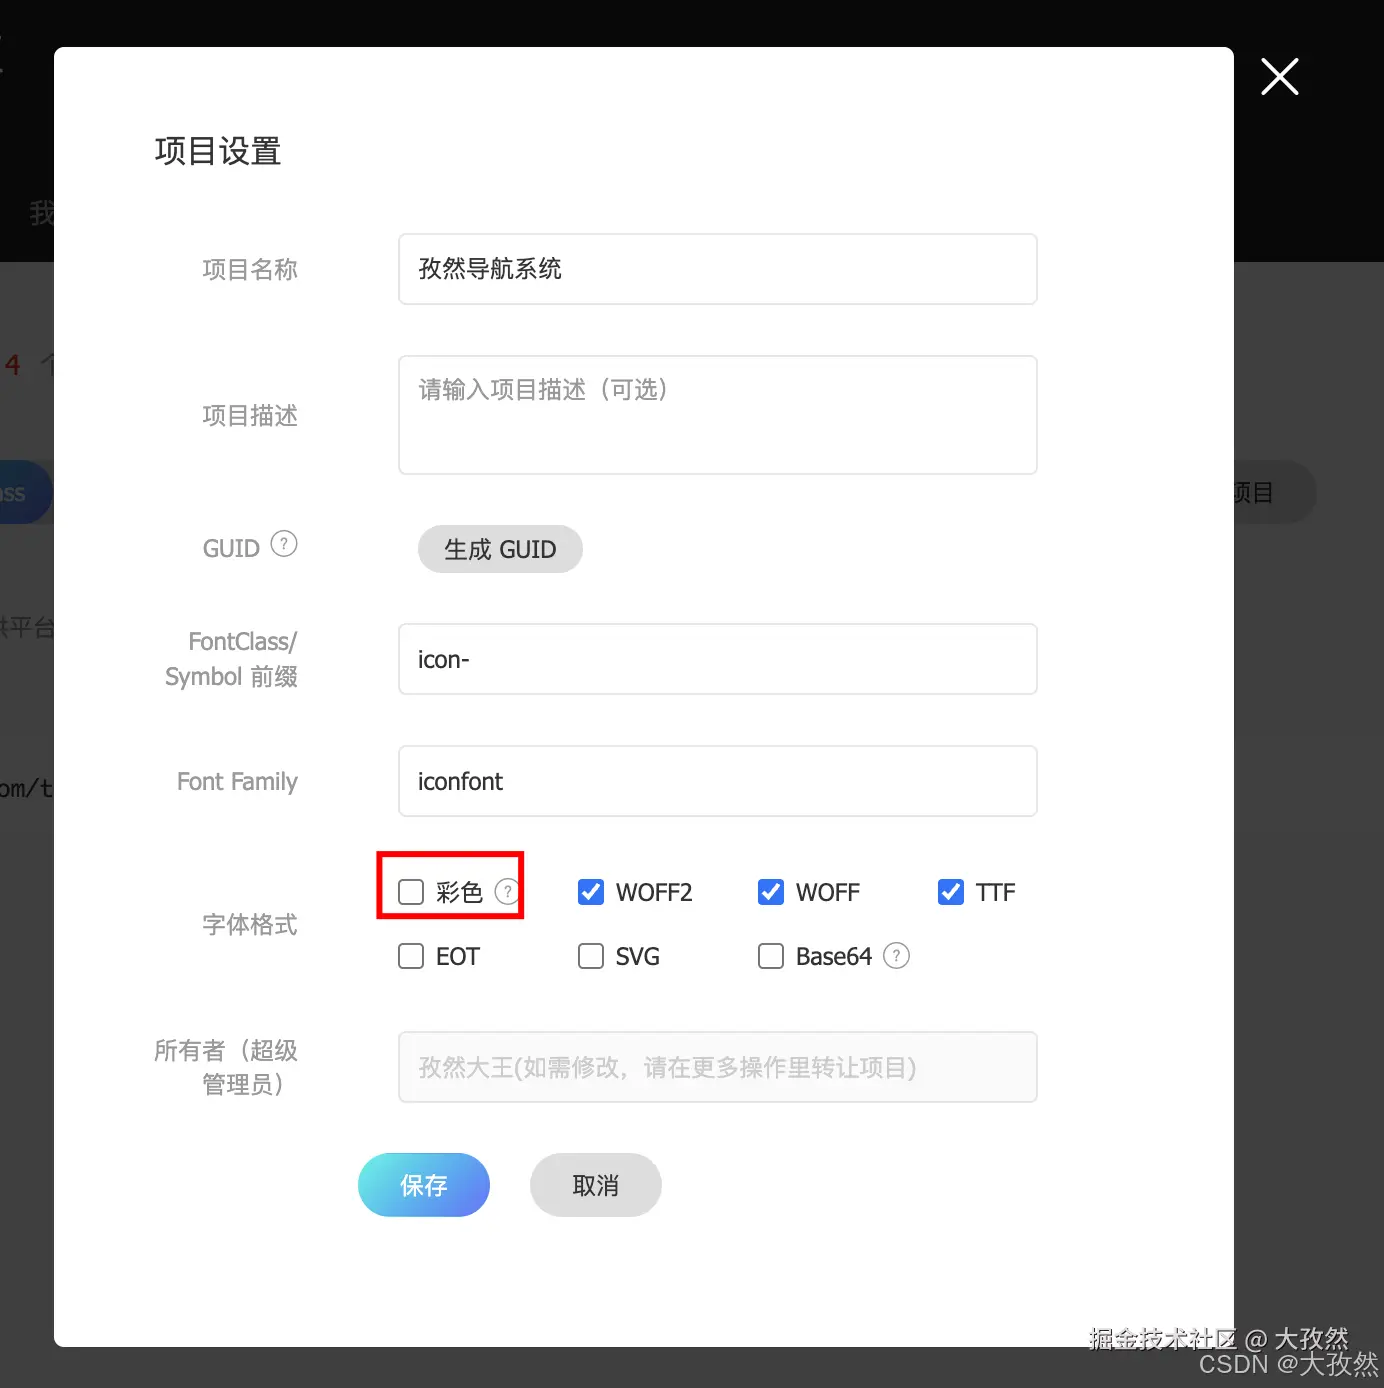This screenshot has height=1388, width=1384.
Task: Uncheck the TTF format checkbox
Action: point(951,892)
